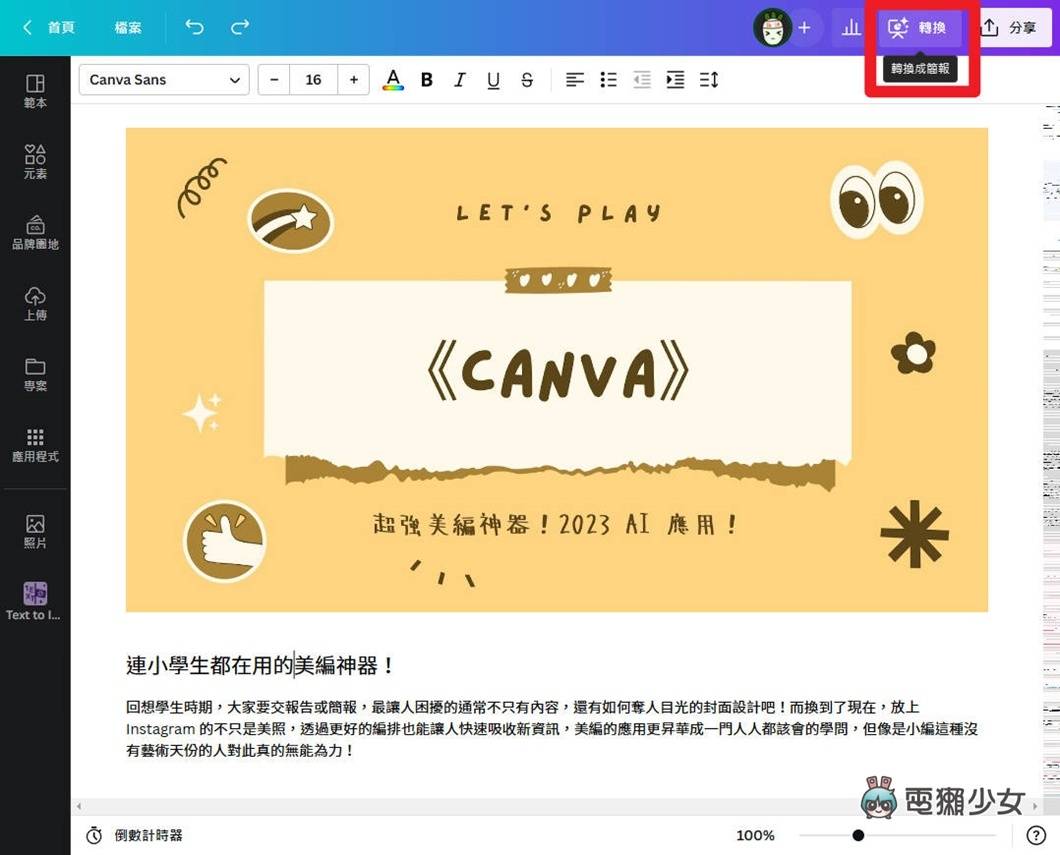This screenshot has width=1060, height=855.
Task: Click the font size field showing 16
Action: pyautogui.click(x=314, y=80)
